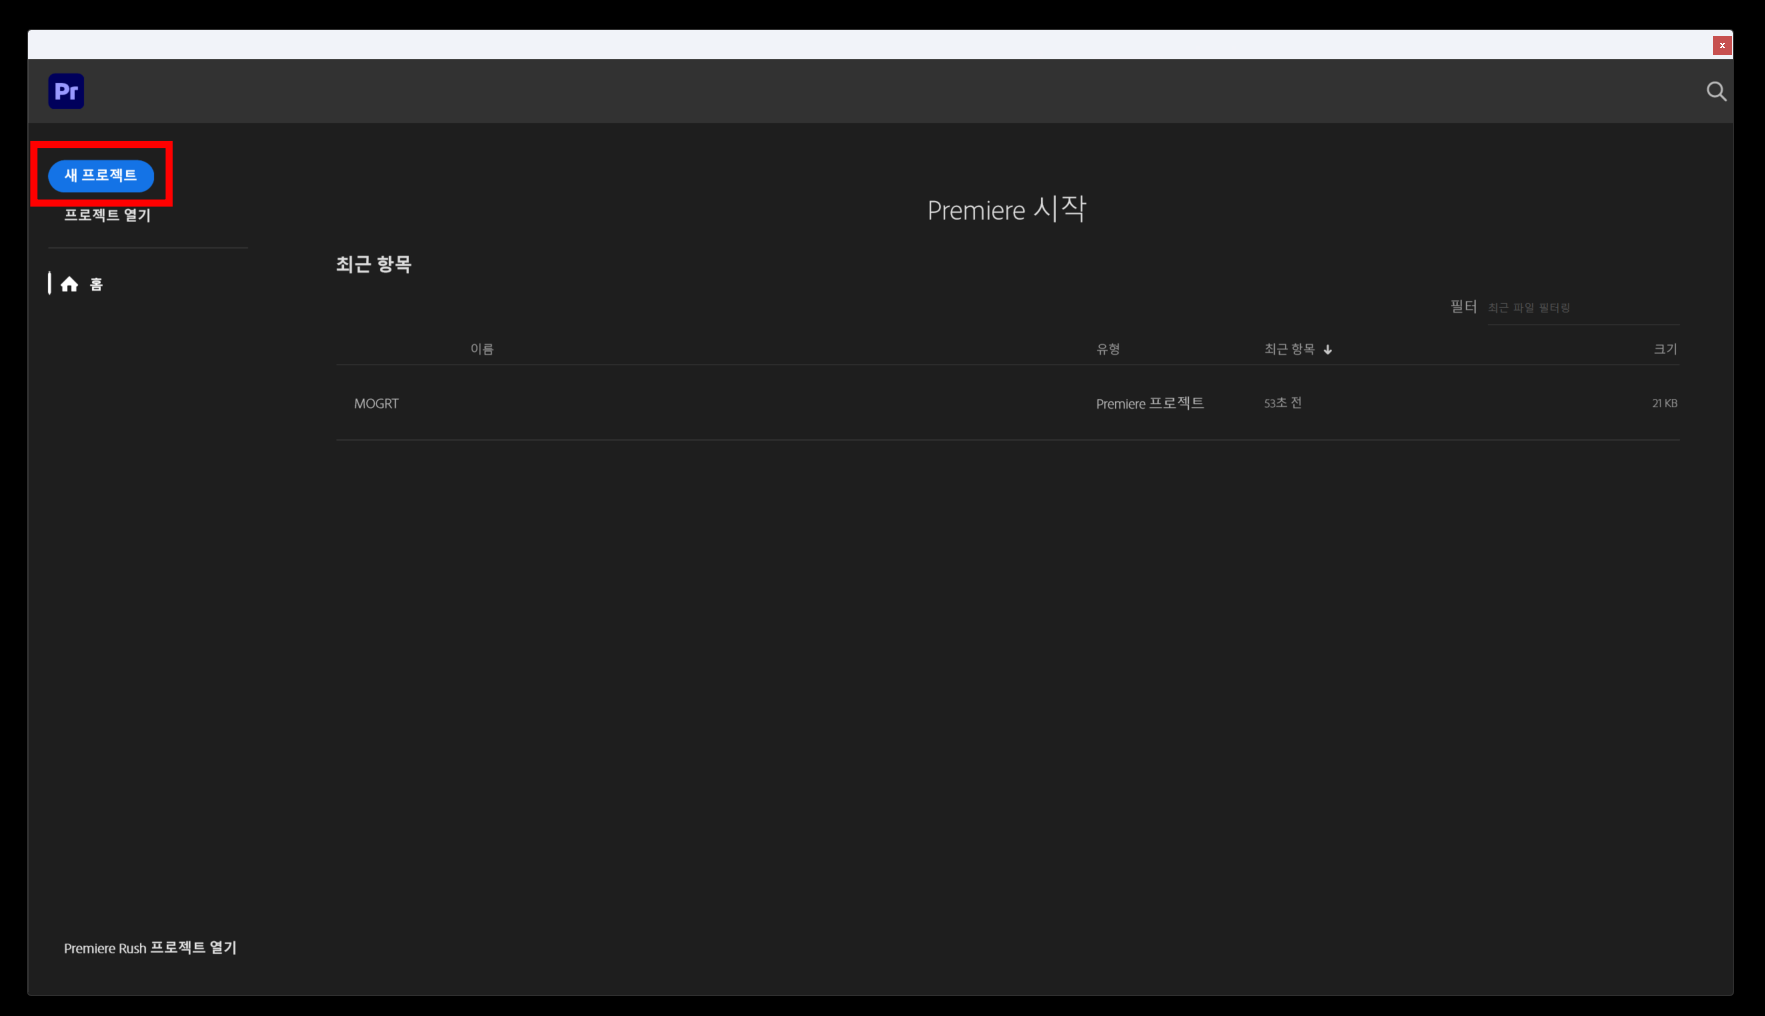The width and height of the screenshot is (1765, 1016).
Task: Select the 홈 sidebar tab
Action: click(x=82, y=284)
